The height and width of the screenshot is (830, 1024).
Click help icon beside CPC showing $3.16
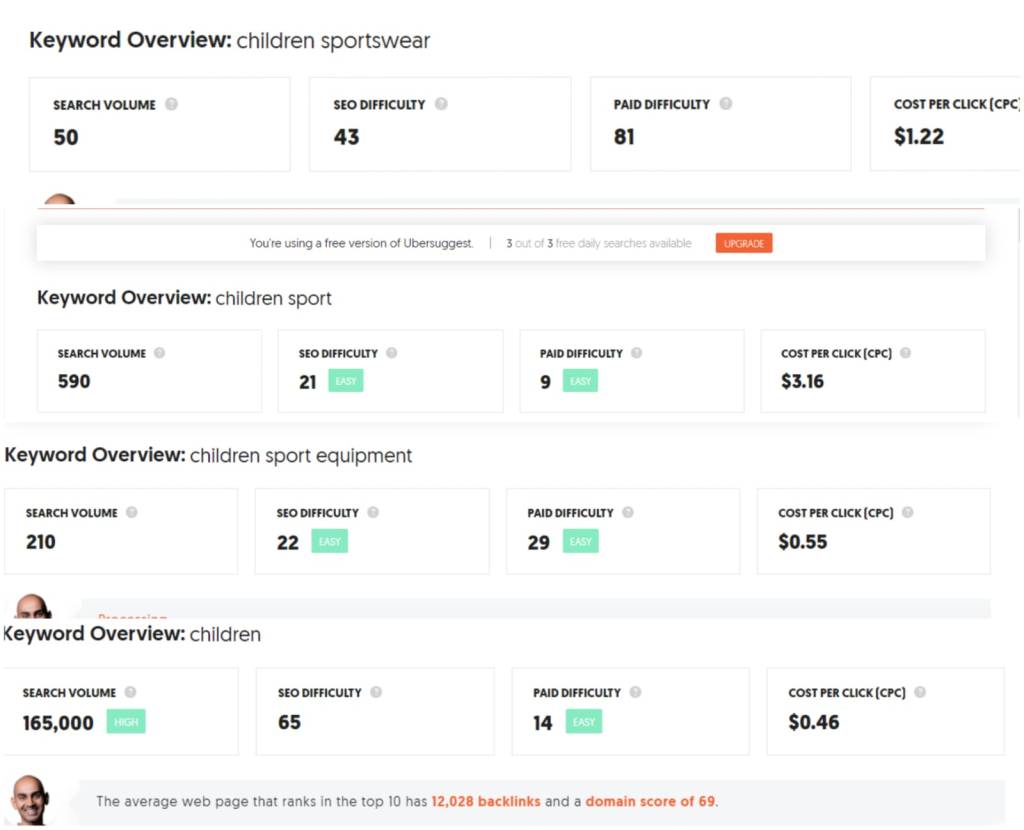[x=905, y=353]
